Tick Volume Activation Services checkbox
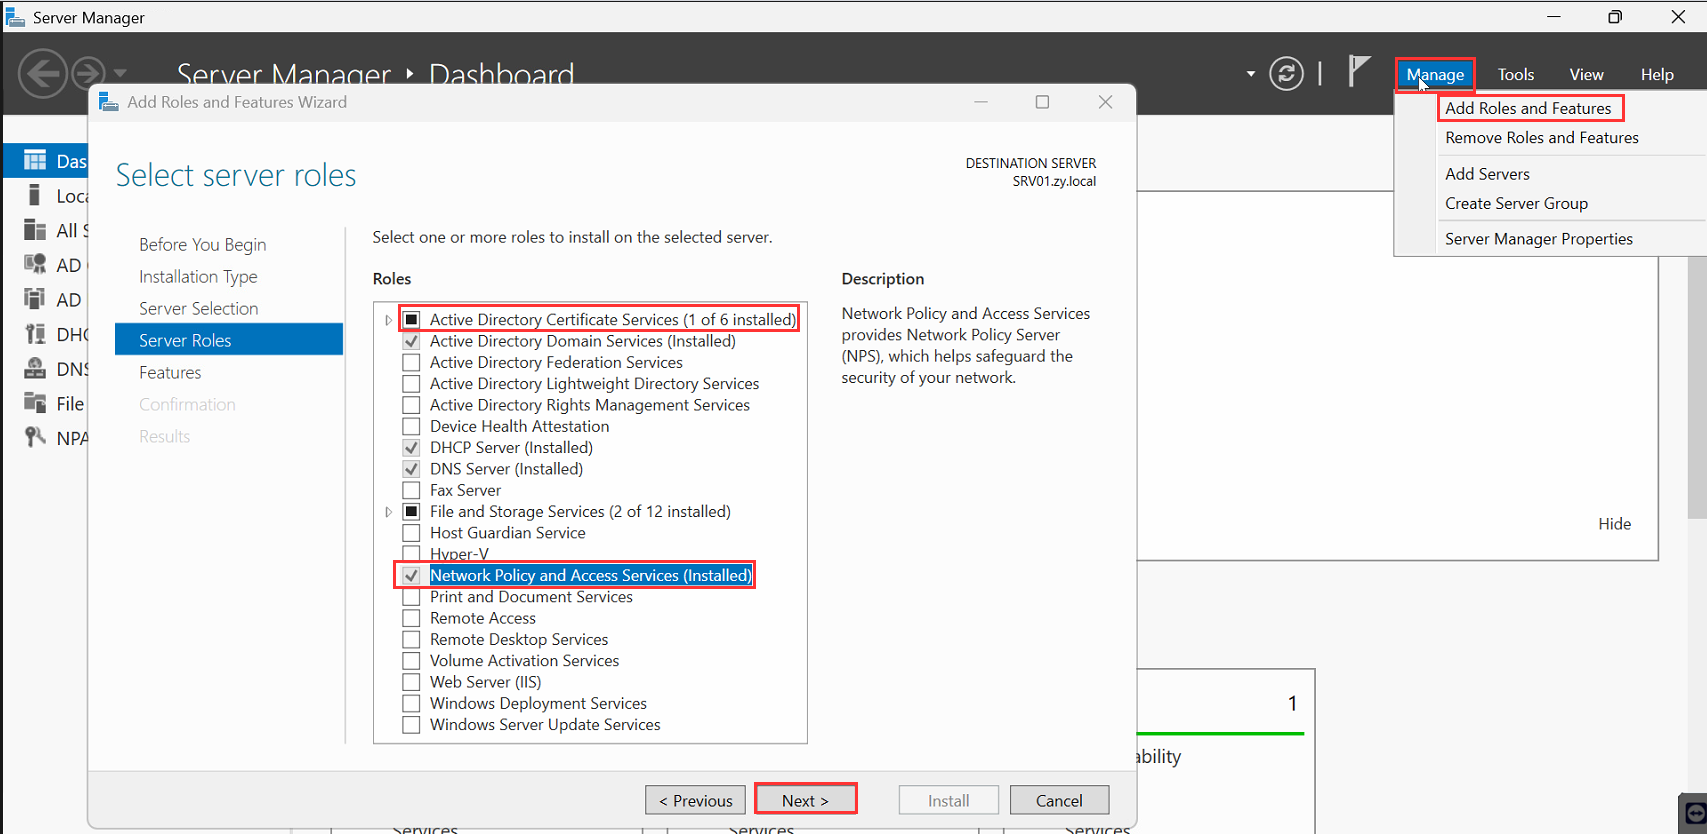This screenshot has width=1707, height=834. tap(411, 661)
